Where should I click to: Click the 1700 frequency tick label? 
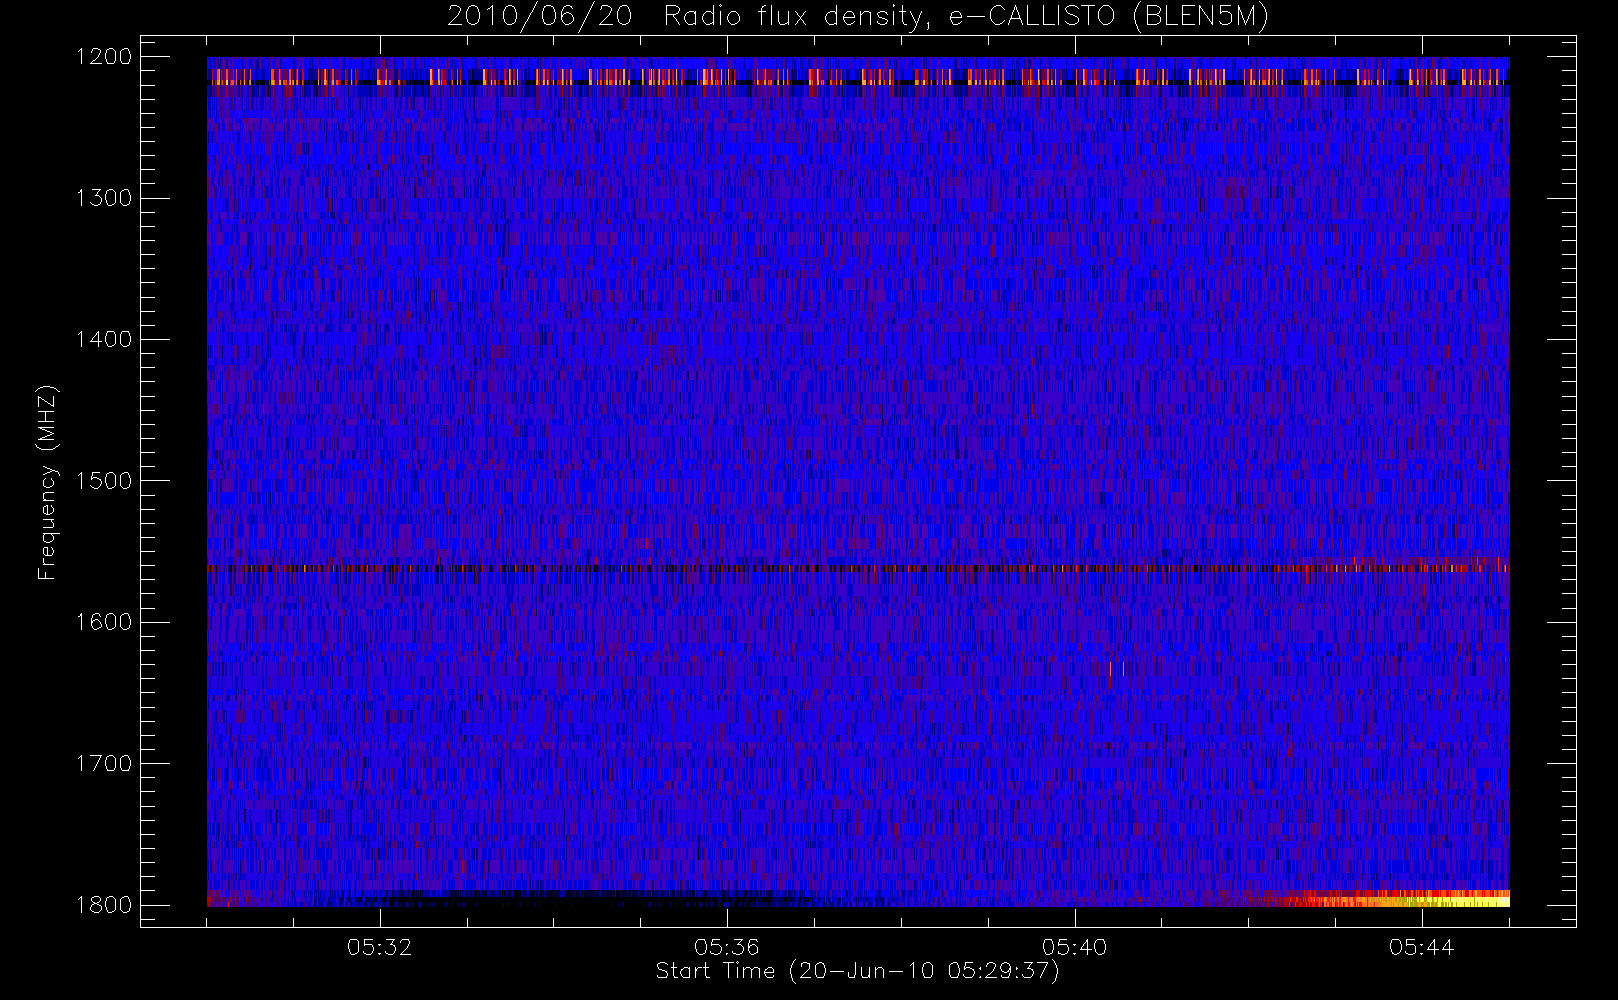coord(104,763)
